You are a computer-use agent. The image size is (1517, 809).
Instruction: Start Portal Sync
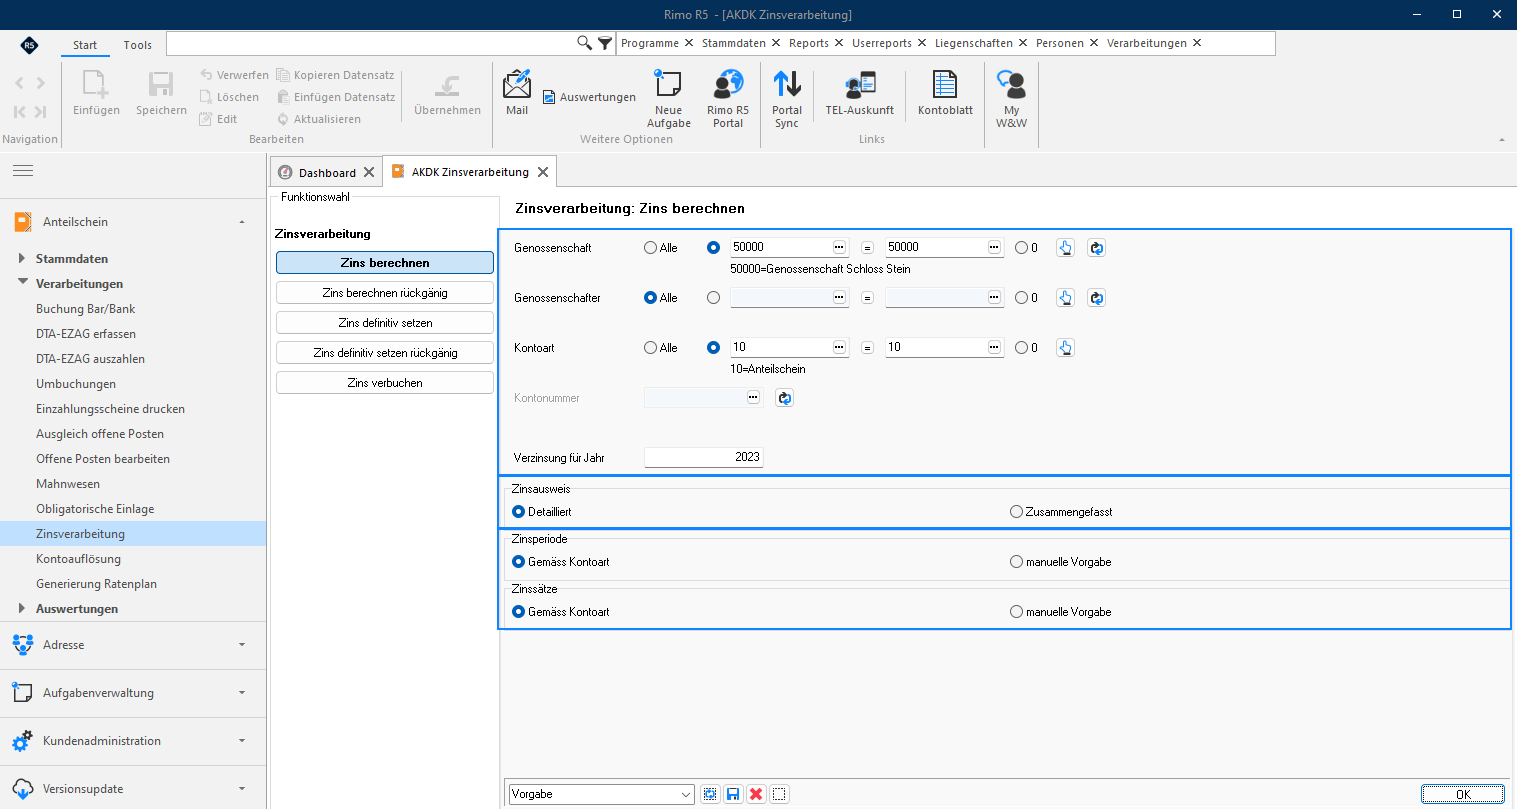pyautogui.click(x=787, y=99)
